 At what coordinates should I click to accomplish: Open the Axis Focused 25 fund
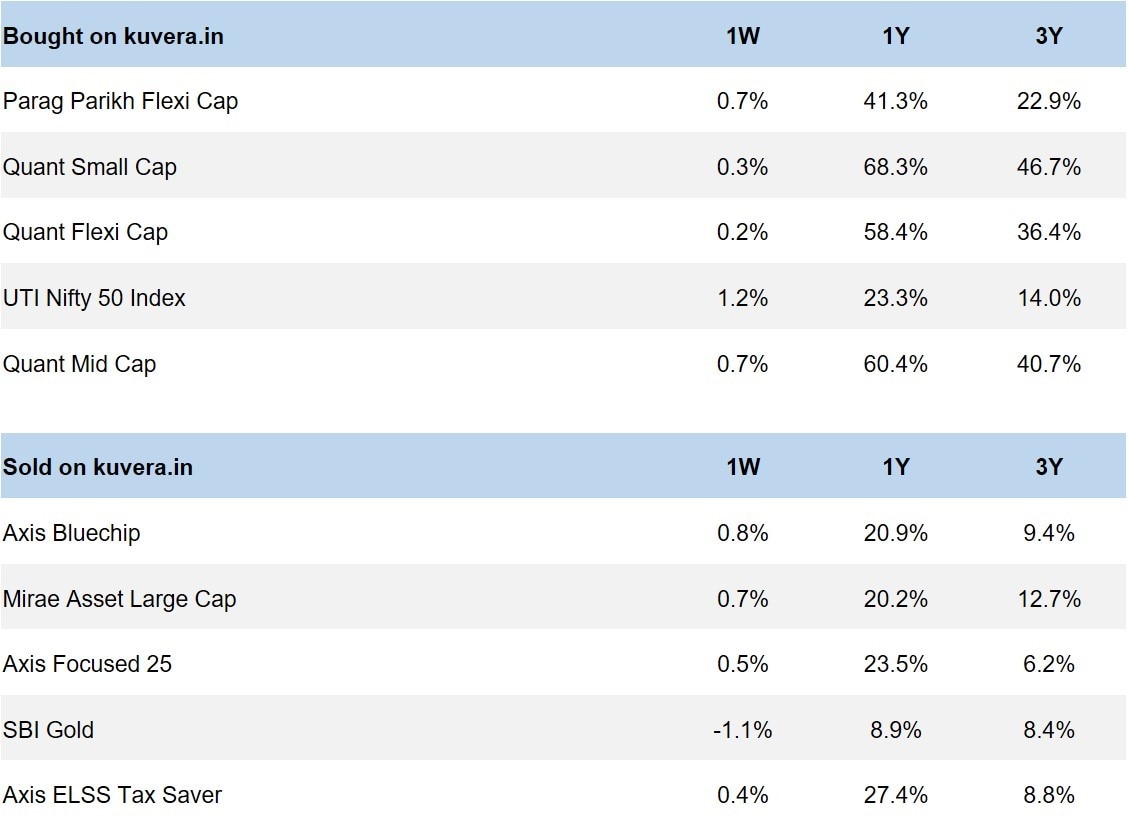coord(87,664)
